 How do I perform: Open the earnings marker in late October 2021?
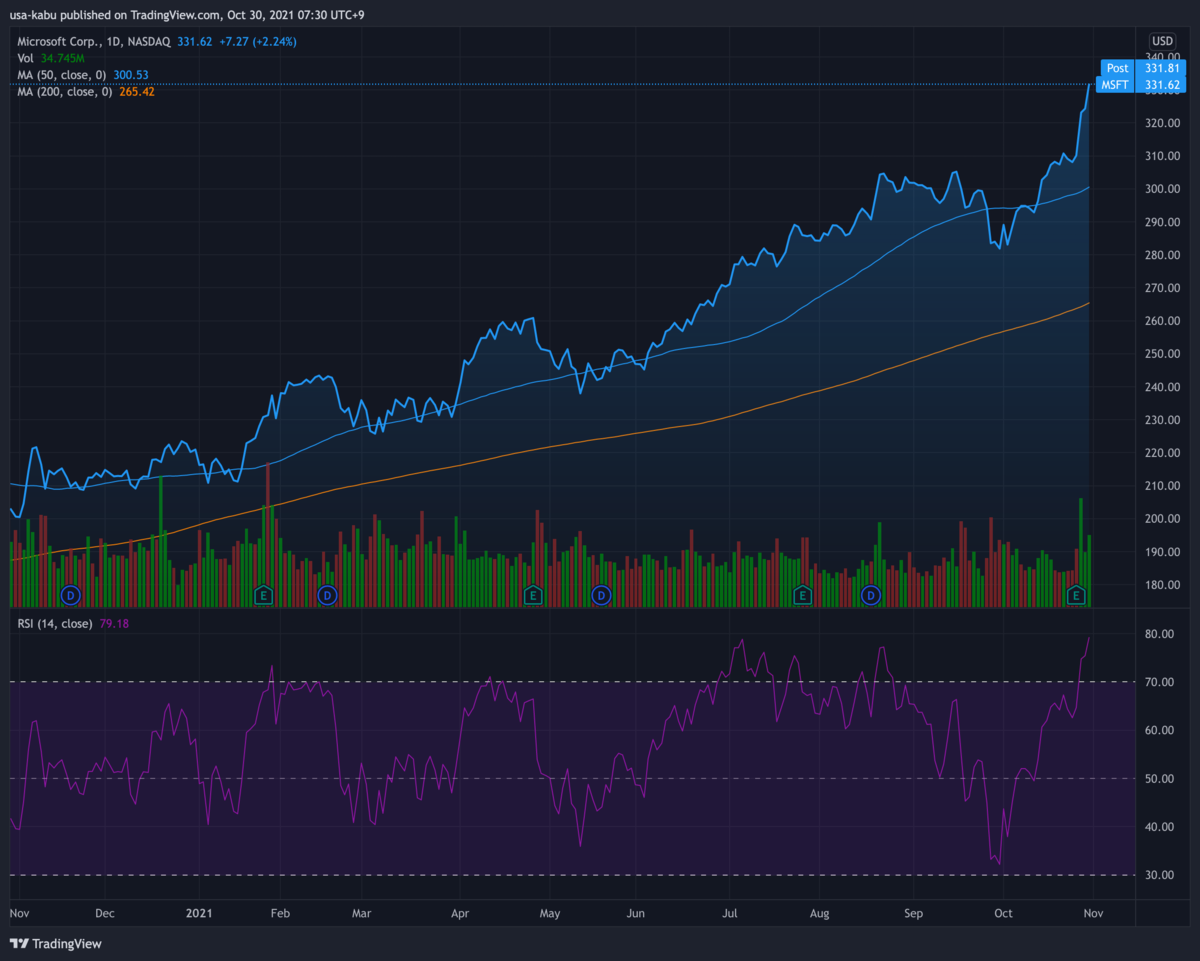click(x=1077, y=595)
